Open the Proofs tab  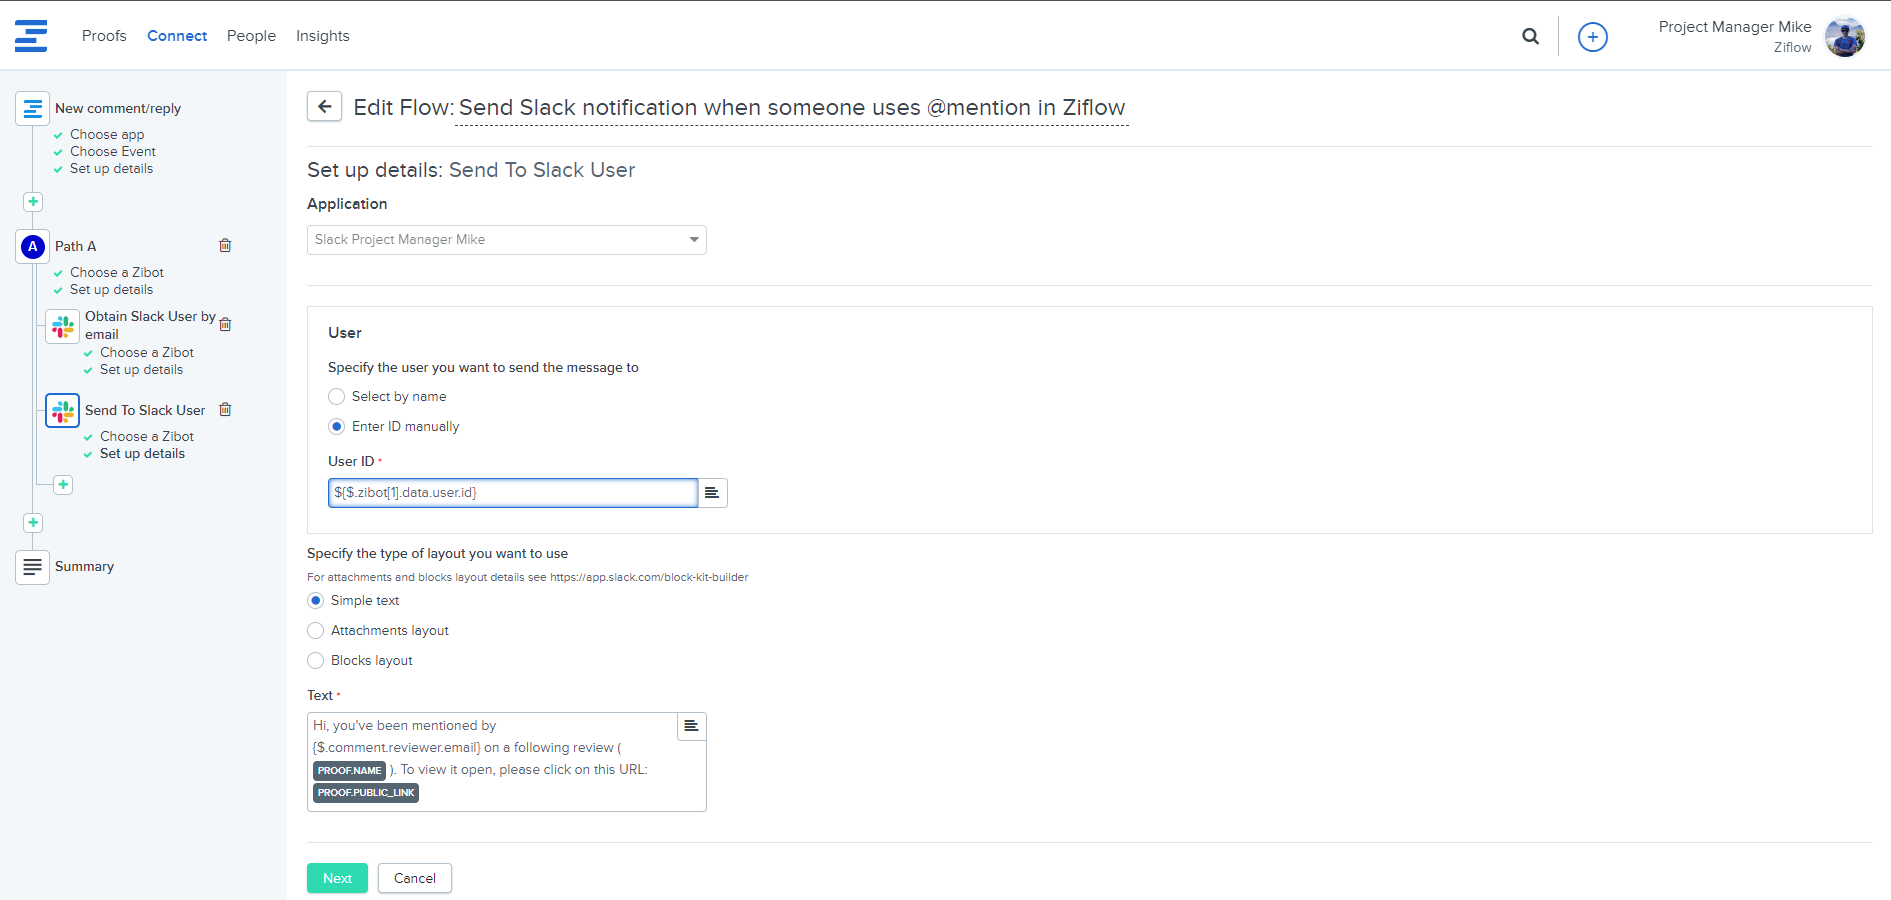(104, 36)
